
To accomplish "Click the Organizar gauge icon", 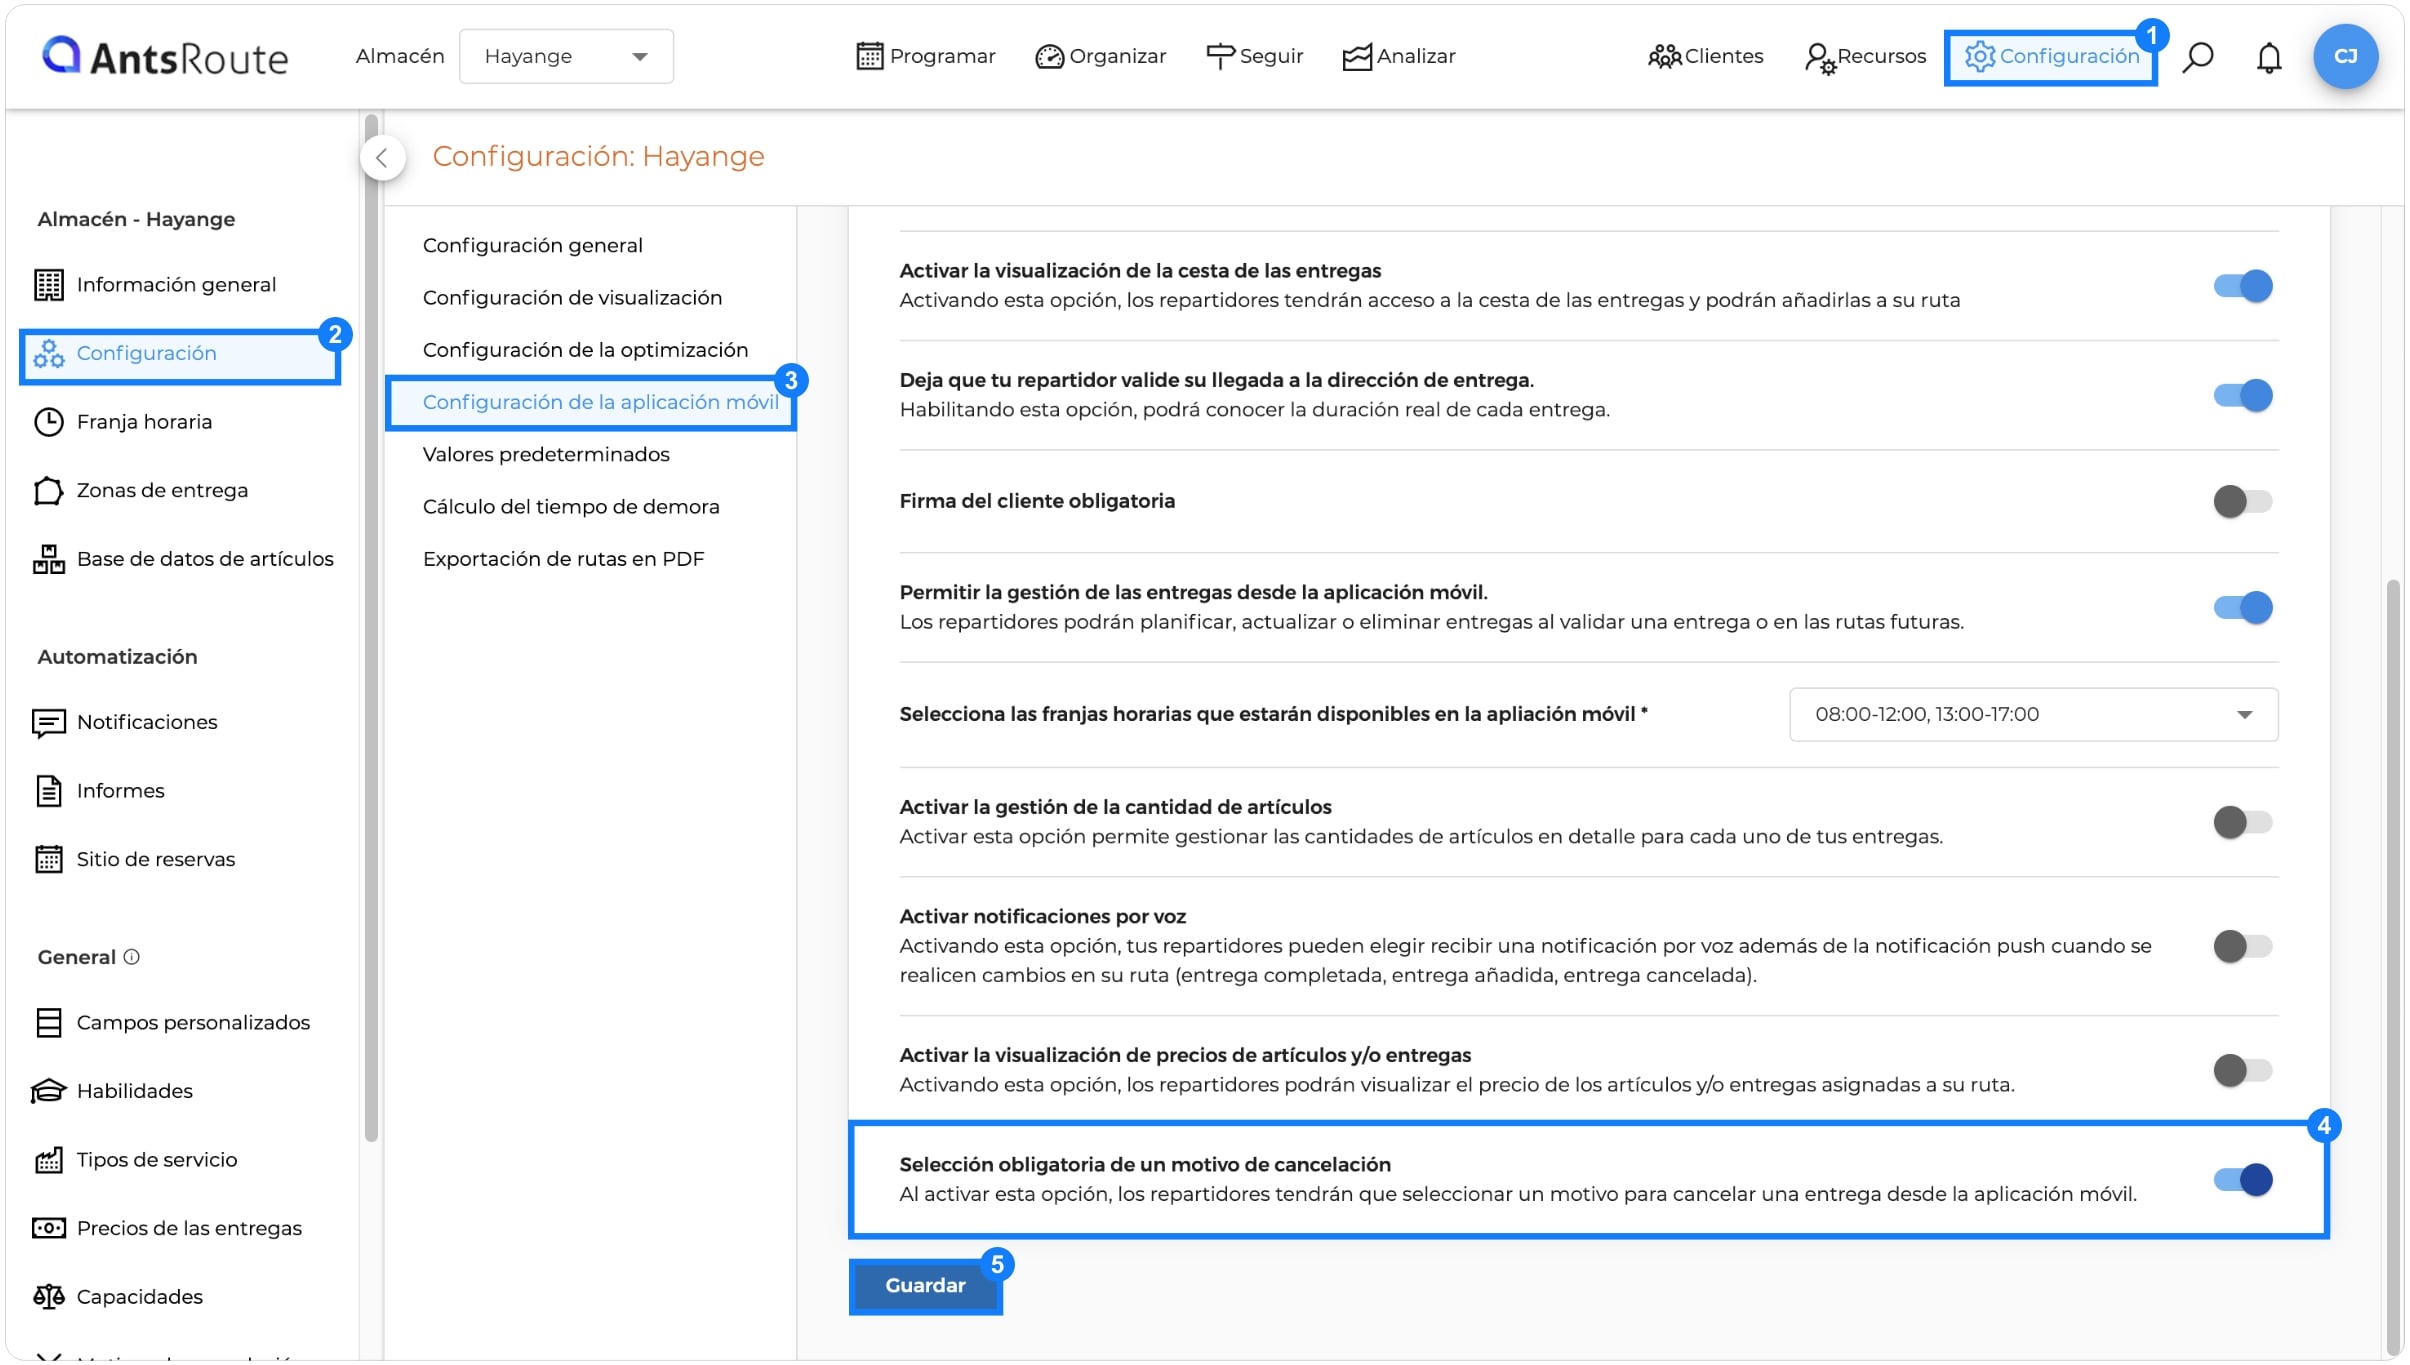I will point(1049,57).
